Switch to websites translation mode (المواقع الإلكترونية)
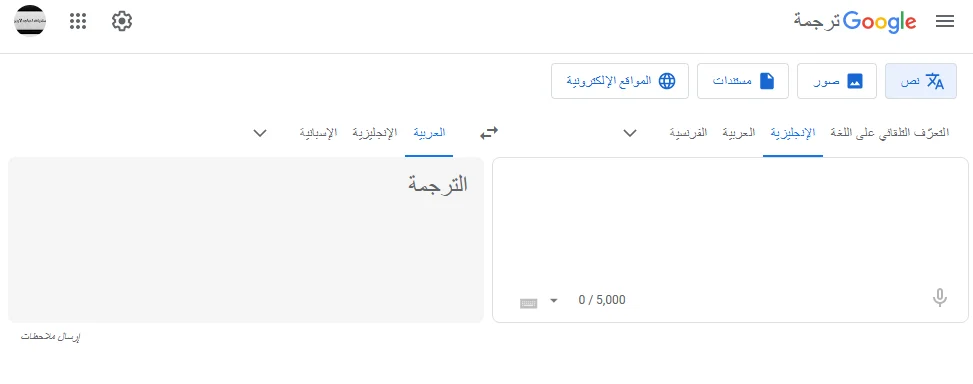Screen dimensions: 973x384 tap(620, 81)
